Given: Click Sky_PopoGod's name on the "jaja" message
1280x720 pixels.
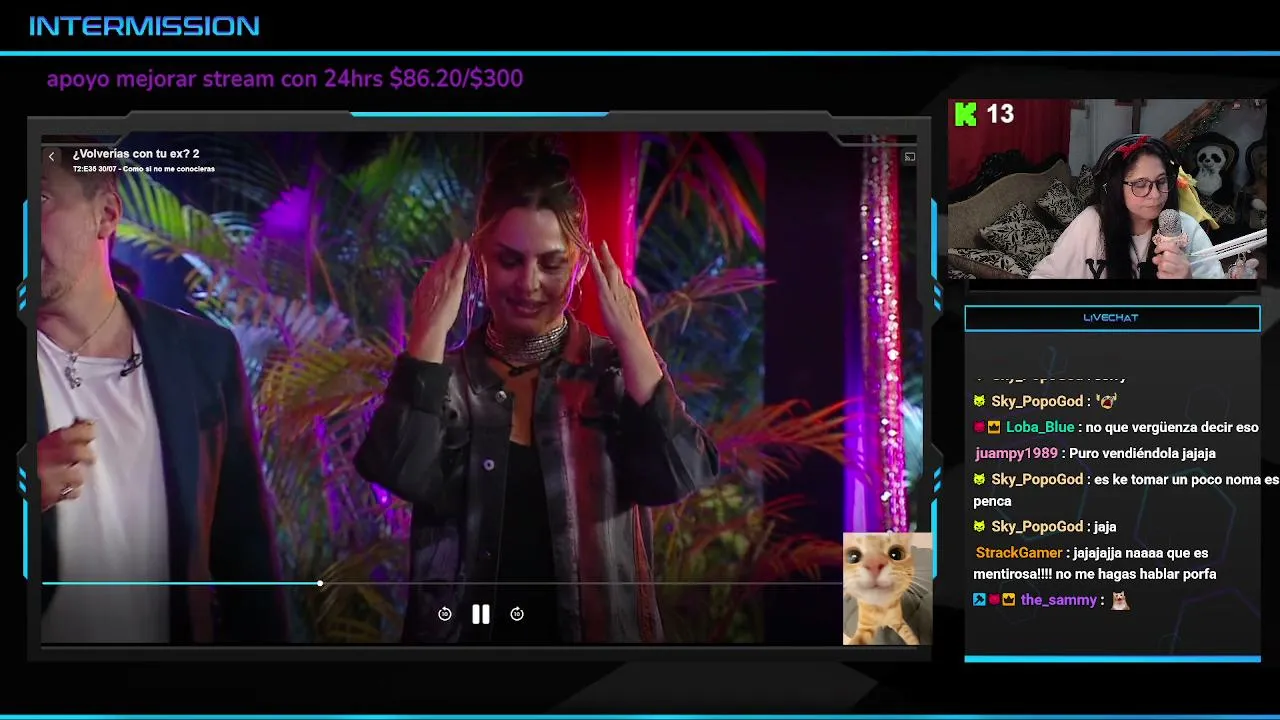Looking at the screenshot, I should [1037, 527].
